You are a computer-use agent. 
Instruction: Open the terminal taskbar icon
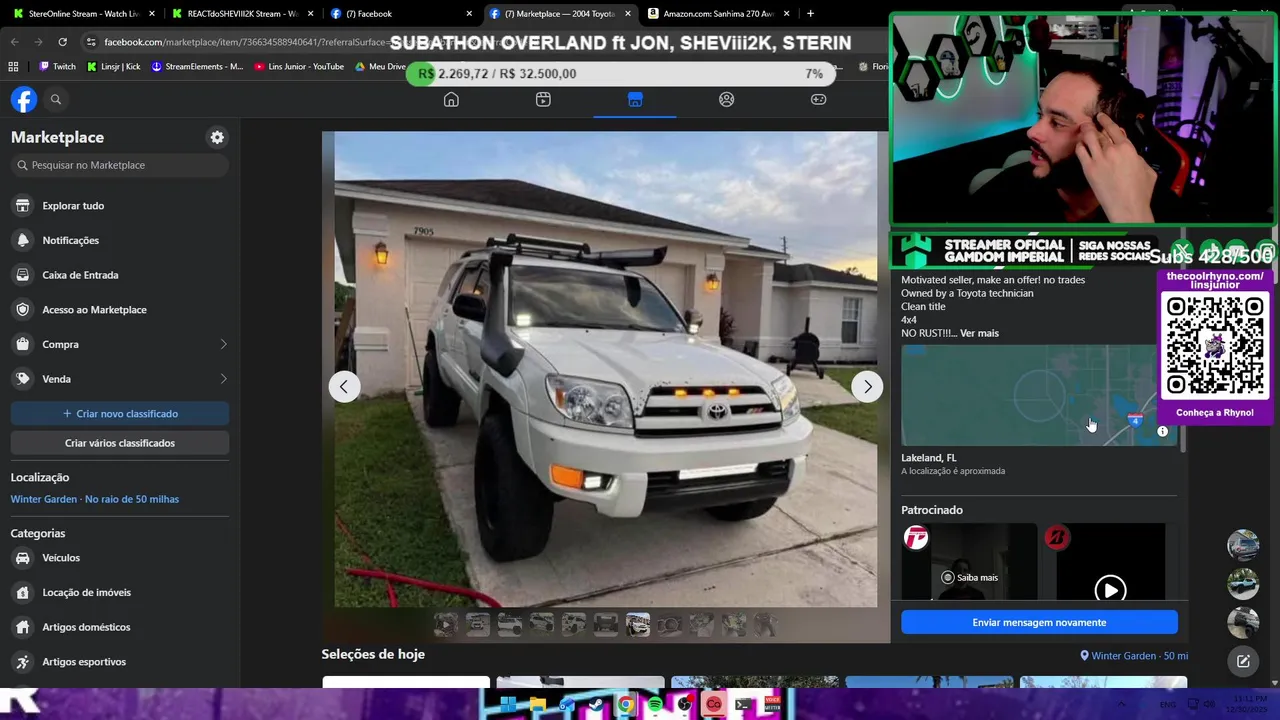tap(743, 705)
